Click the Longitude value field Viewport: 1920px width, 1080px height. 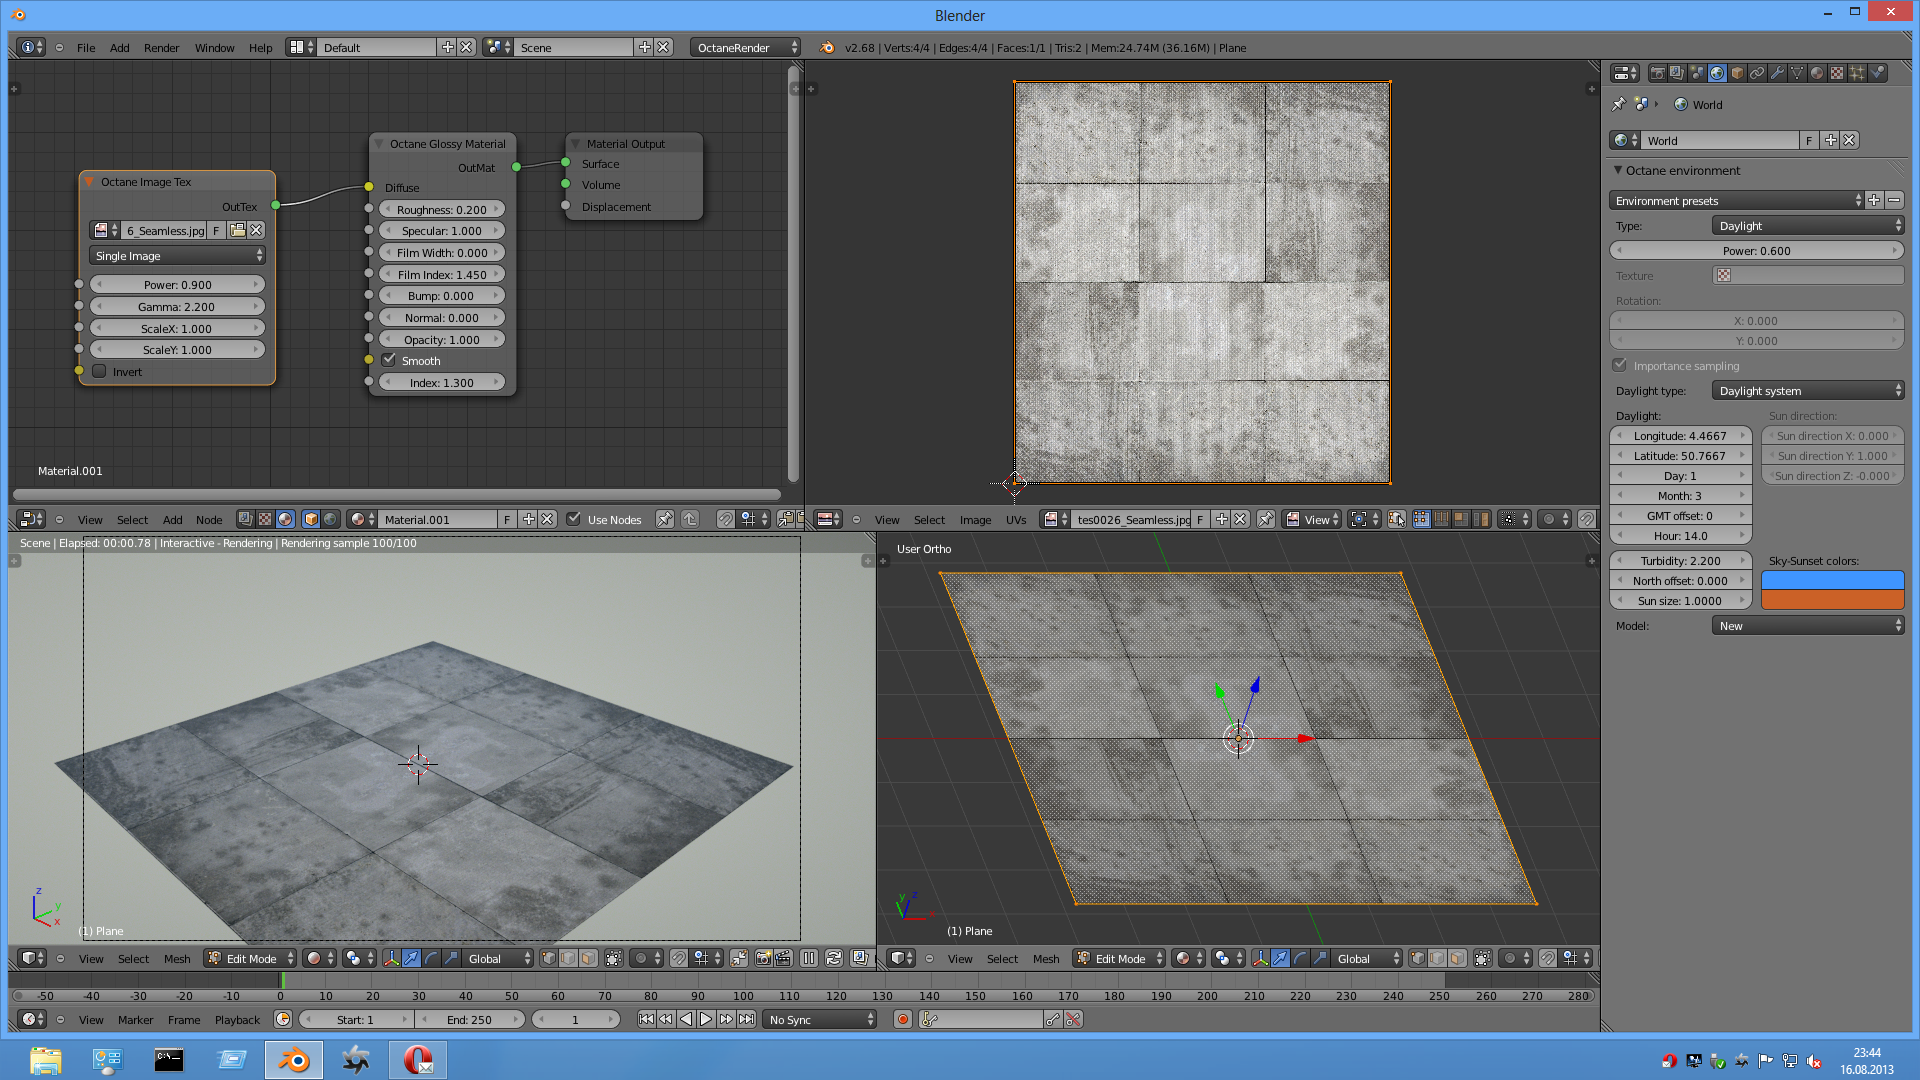click(1680, 436)
